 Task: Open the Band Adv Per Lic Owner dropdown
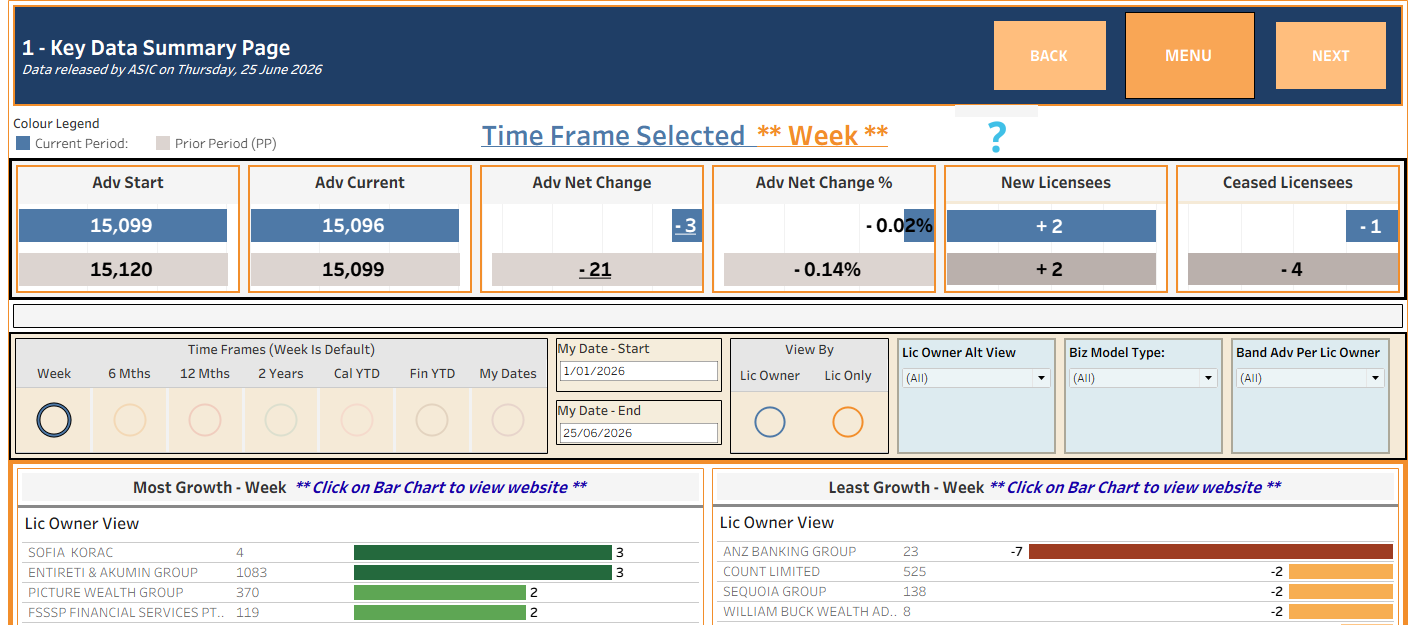1310,378
